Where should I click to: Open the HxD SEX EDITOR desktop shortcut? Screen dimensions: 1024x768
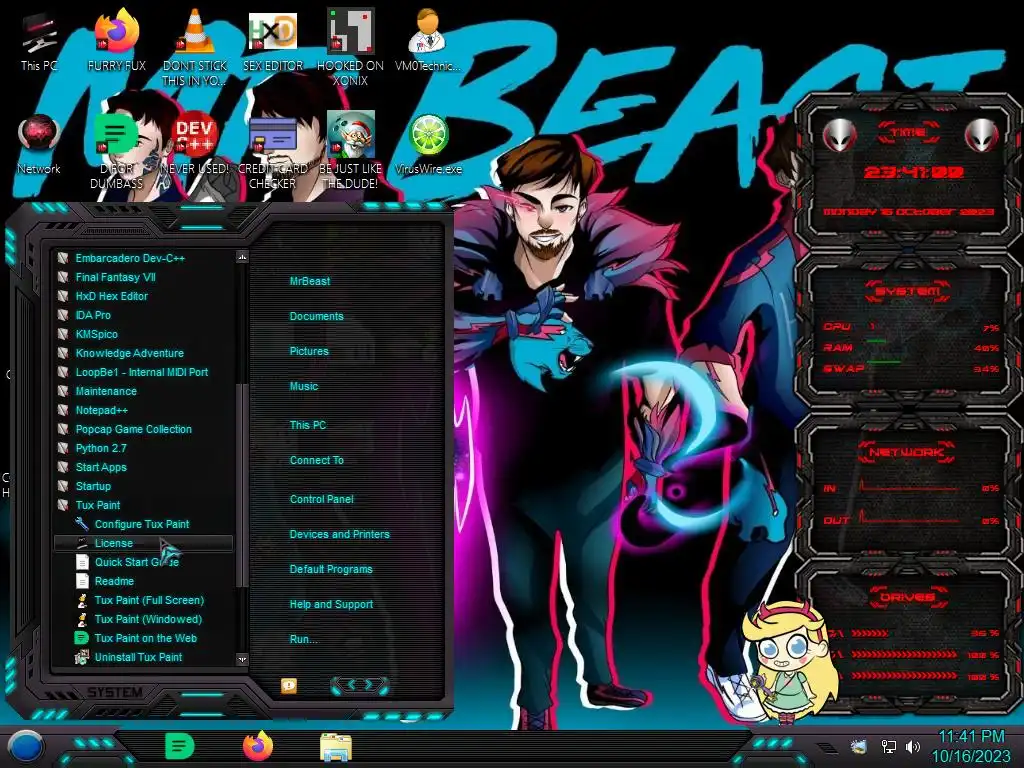click(272, 41)
